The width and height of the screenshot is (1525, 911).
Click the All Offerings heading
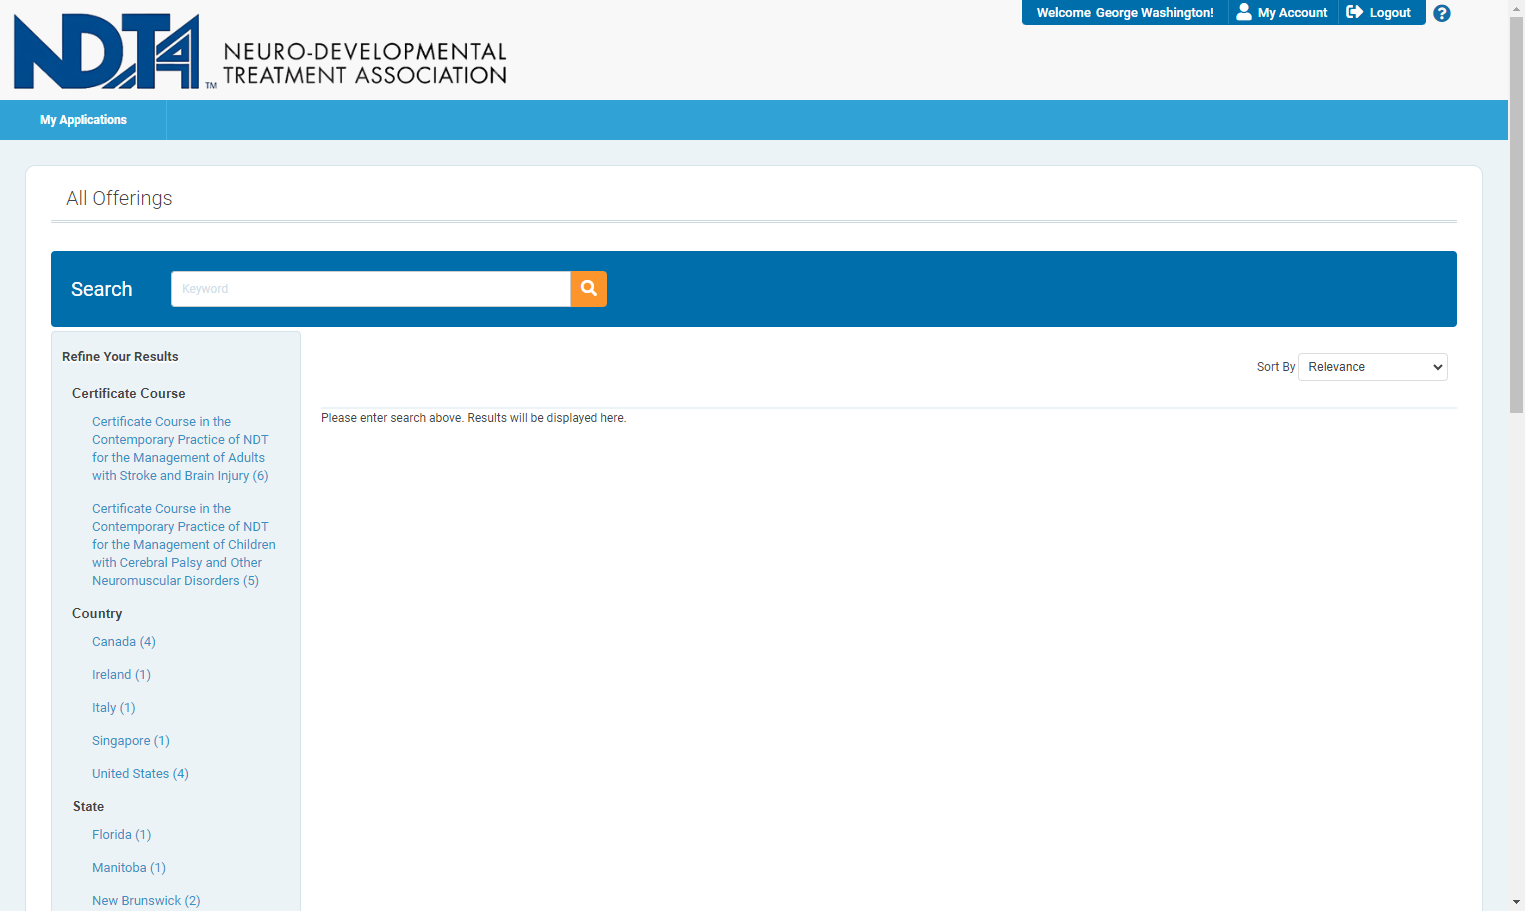(119, 198)
